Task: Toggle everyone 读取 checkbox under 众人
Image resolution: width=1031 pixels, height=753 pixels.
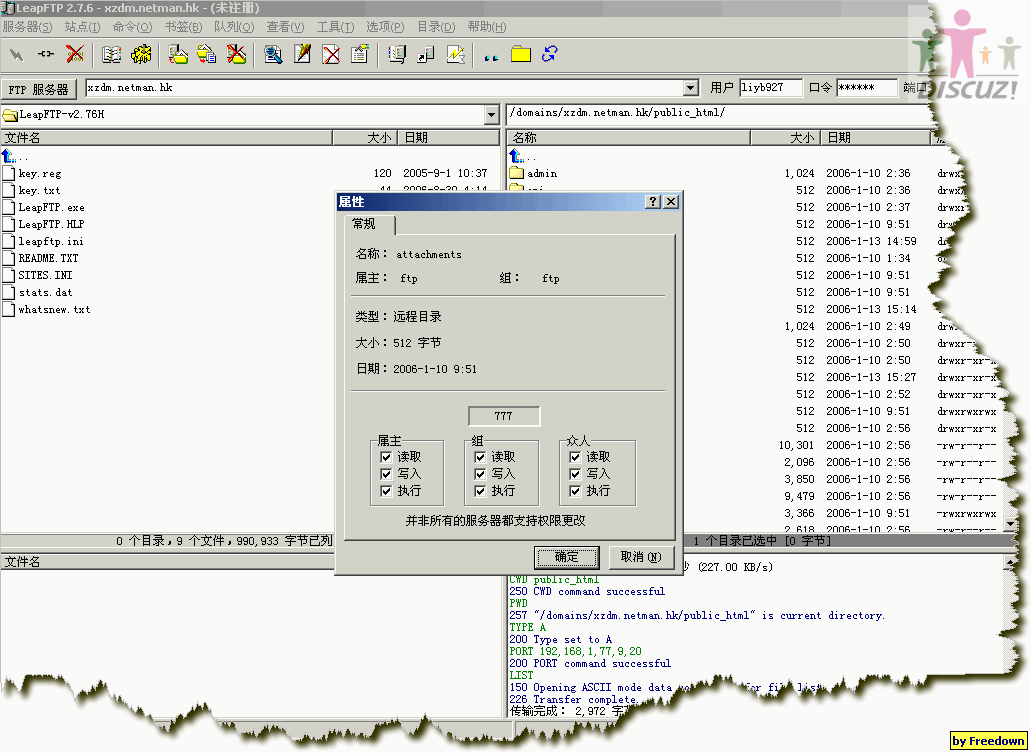Action: point(575,457)
